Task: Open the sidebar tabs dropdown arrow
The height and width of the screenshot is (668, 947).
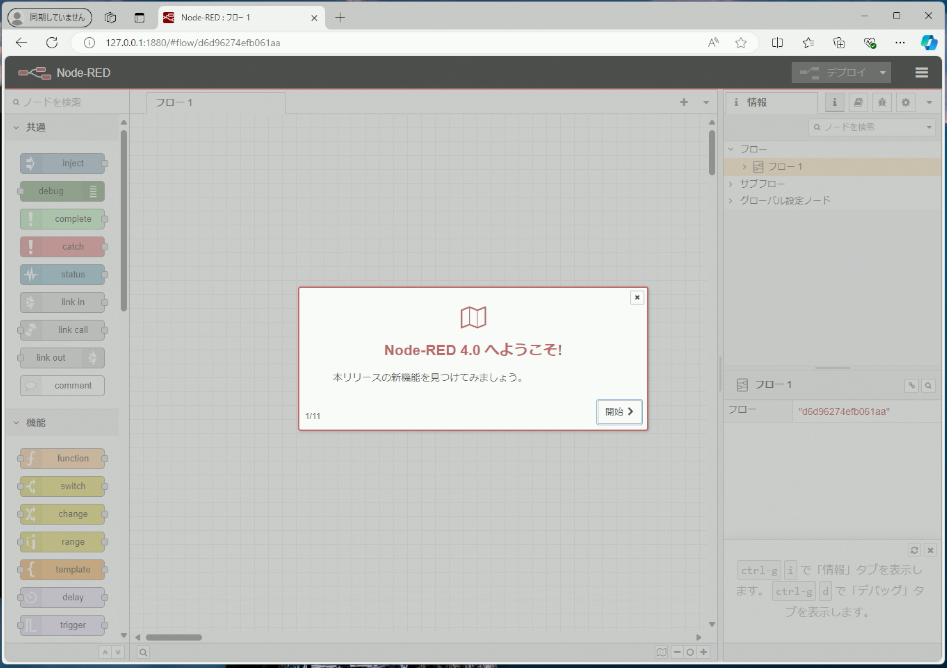Action: pyautogui.click(x=929, y=103)
